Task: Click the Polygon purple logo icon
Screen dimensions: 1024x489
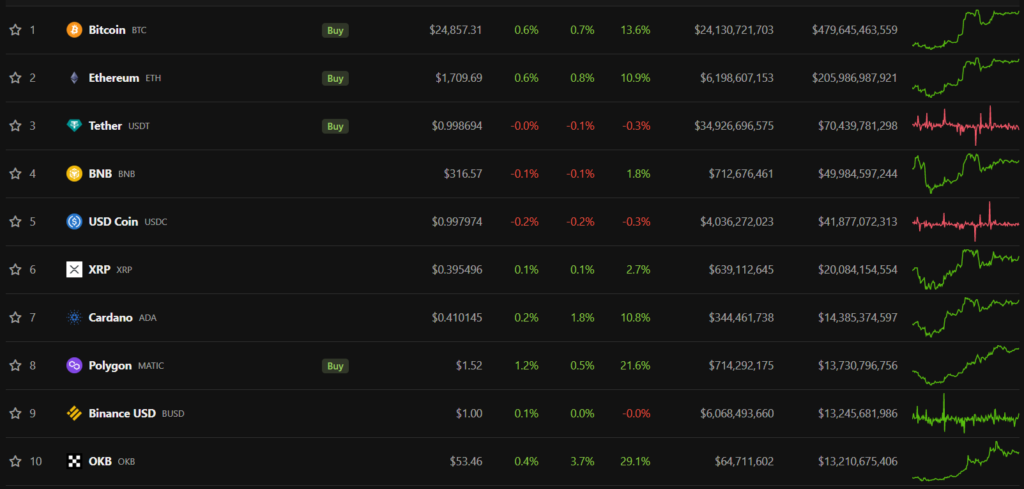Action: (x=74, y=366)
